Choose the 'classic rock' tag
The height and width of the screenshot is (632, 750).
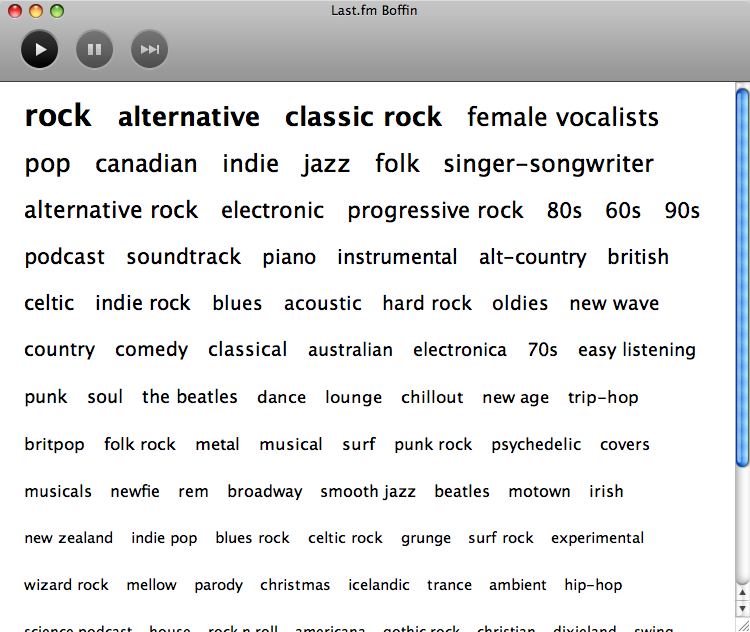pos(363,117)
